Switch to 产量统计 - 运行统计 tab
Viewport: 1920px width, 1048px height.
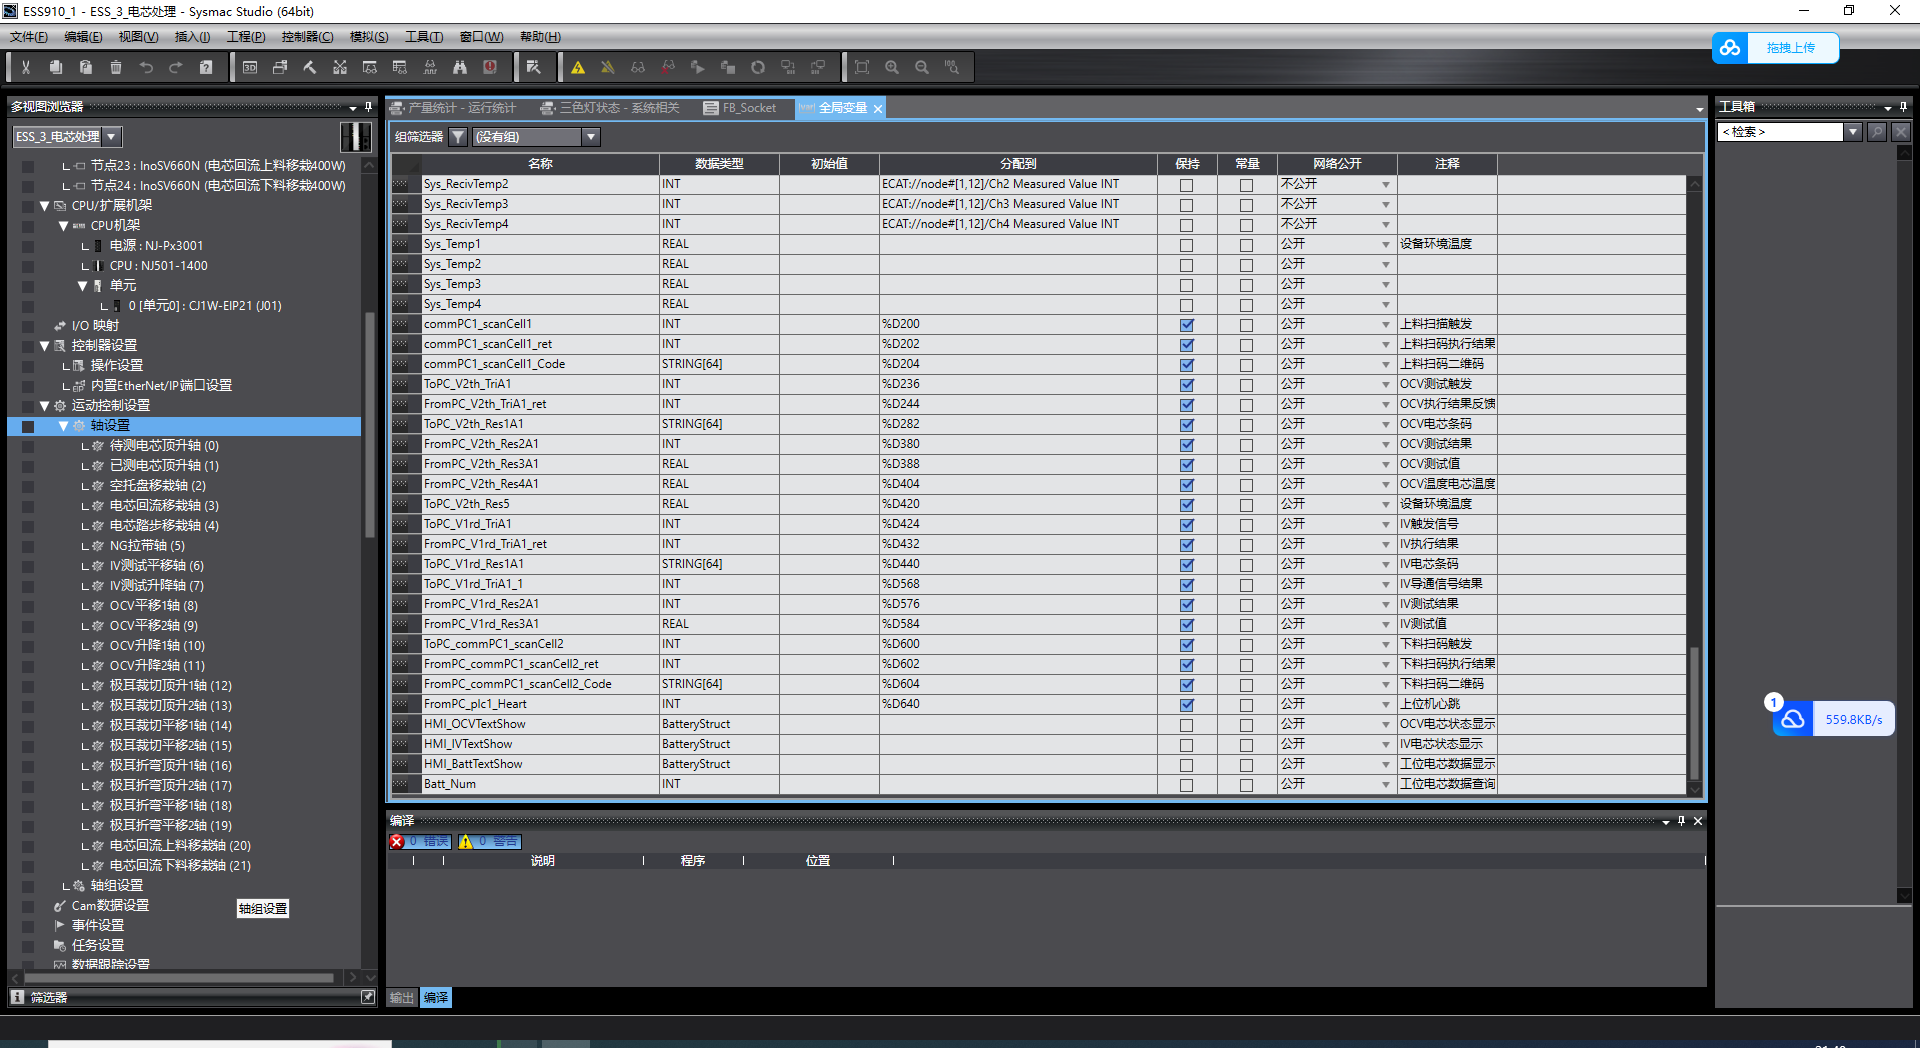[x=453, y=108]
